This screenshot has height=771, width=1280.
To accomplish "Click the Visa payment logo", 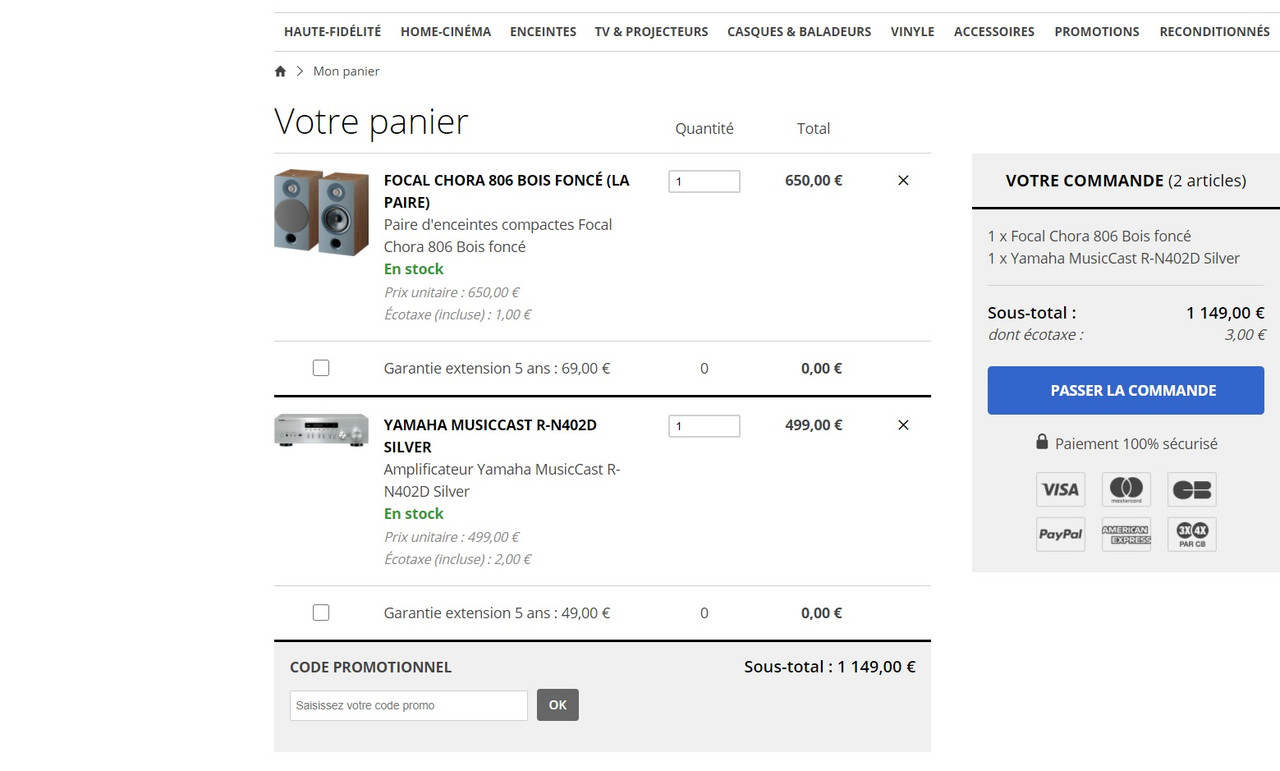I will pyautogui.click(x=1060, y=489).
